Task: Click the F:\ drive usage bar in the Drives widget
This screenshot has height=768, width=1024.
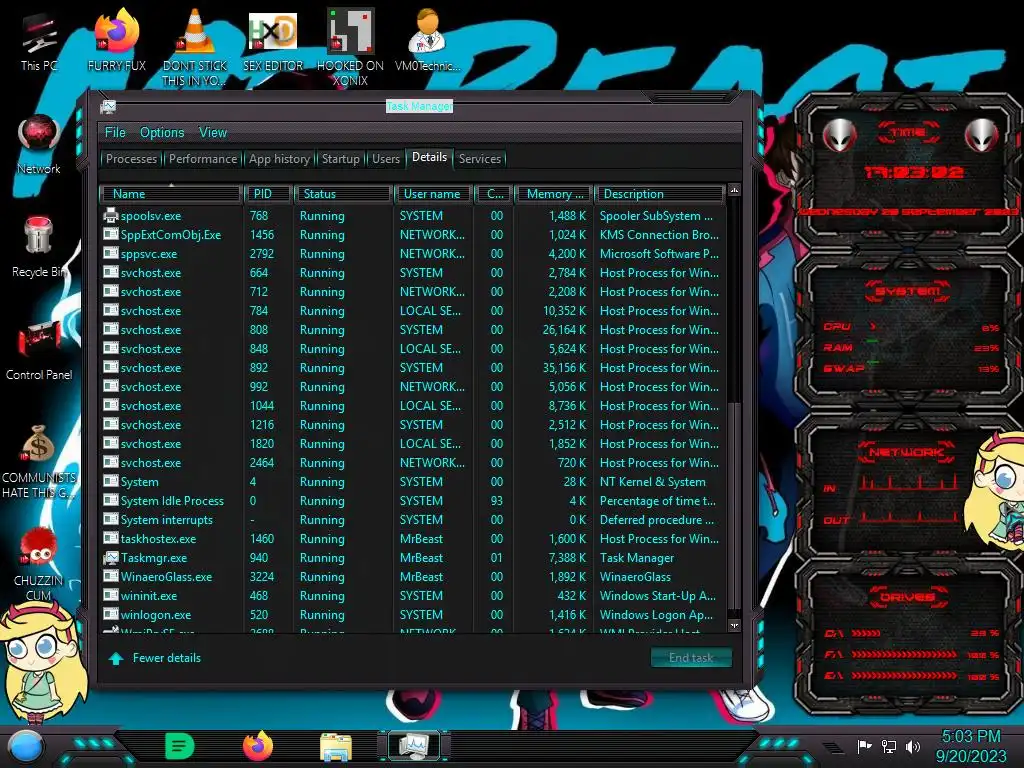Action: point(904,654)
